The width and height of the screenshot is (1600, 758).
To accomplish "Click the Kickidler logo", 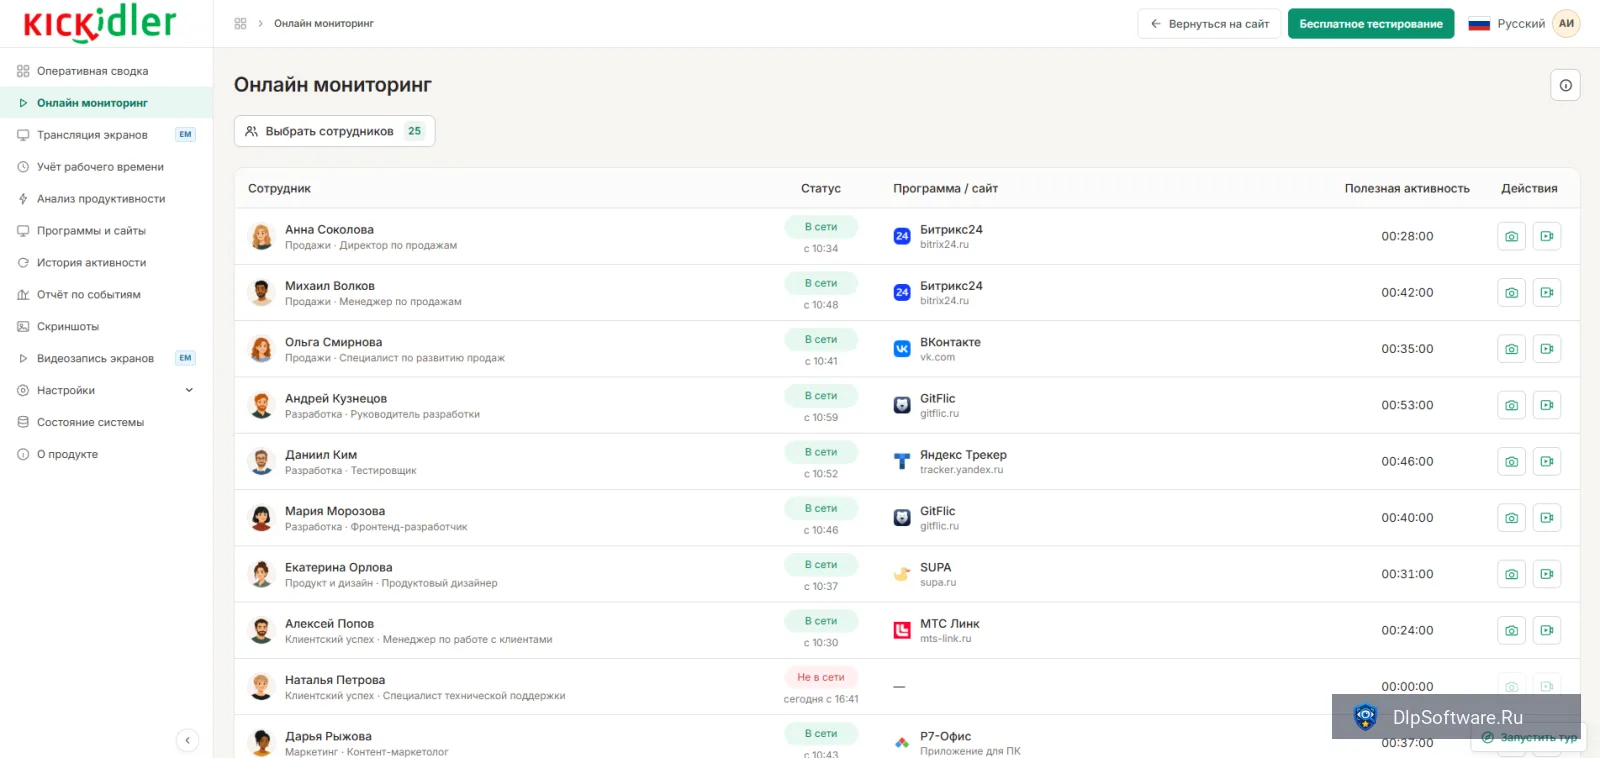I will click(100, 23).
